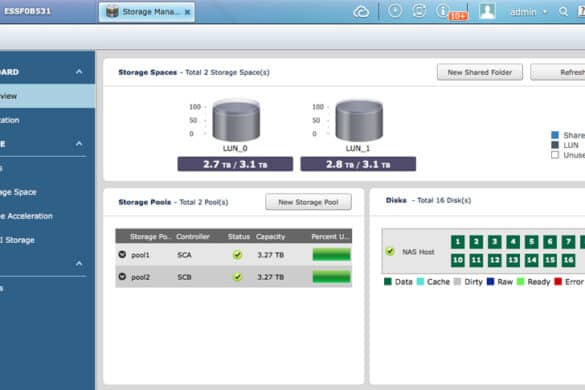The height and width of the screenshot is (390, 585).
Task: Select the LUN_1 2.8 TB / 3.1 TB bar
Action: point(358,164)
